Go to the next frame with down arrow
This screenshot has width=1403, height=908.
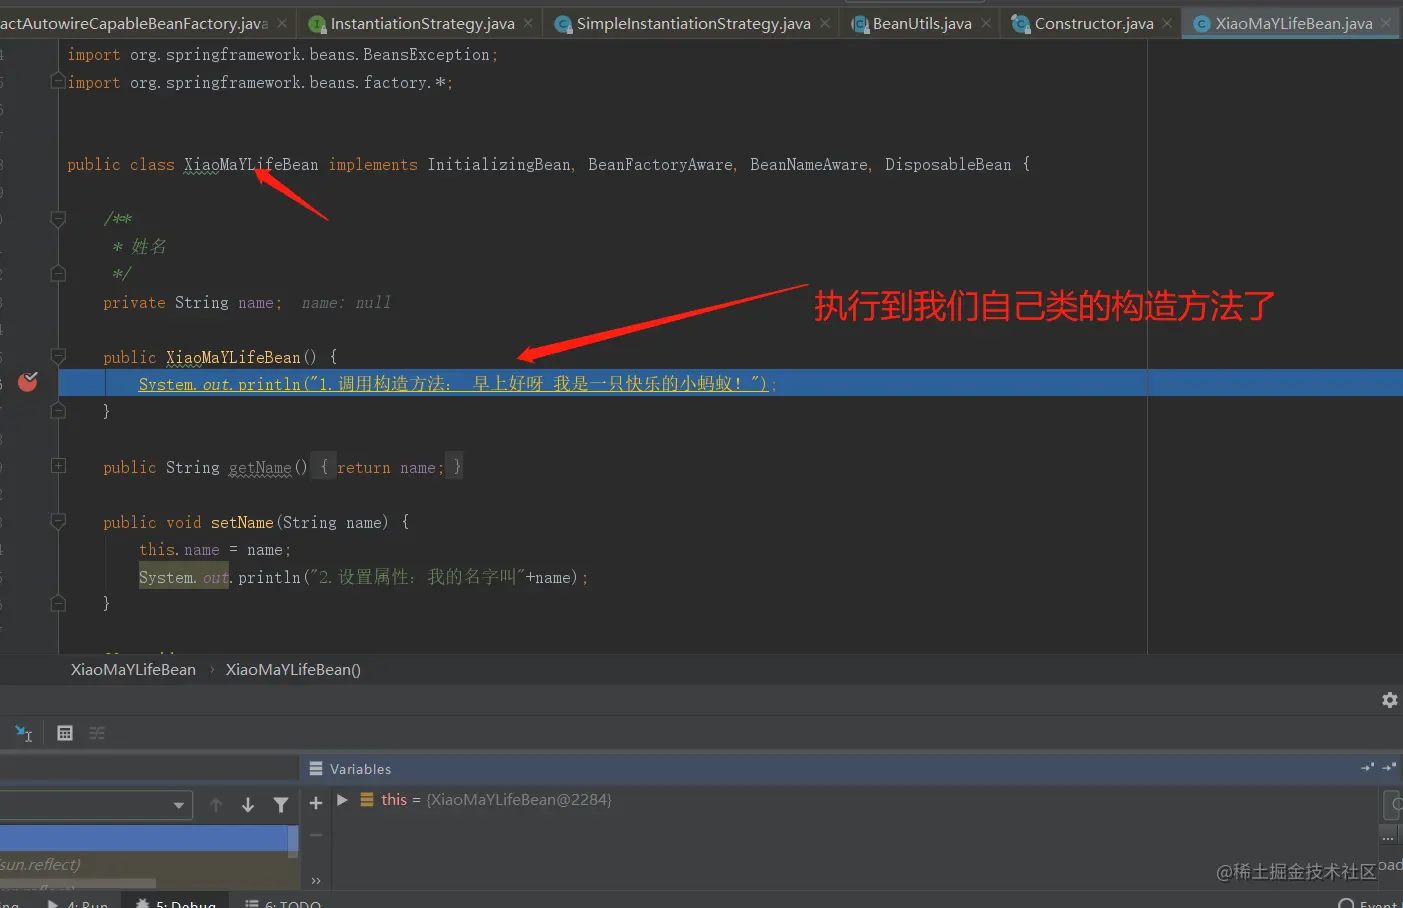248,805
